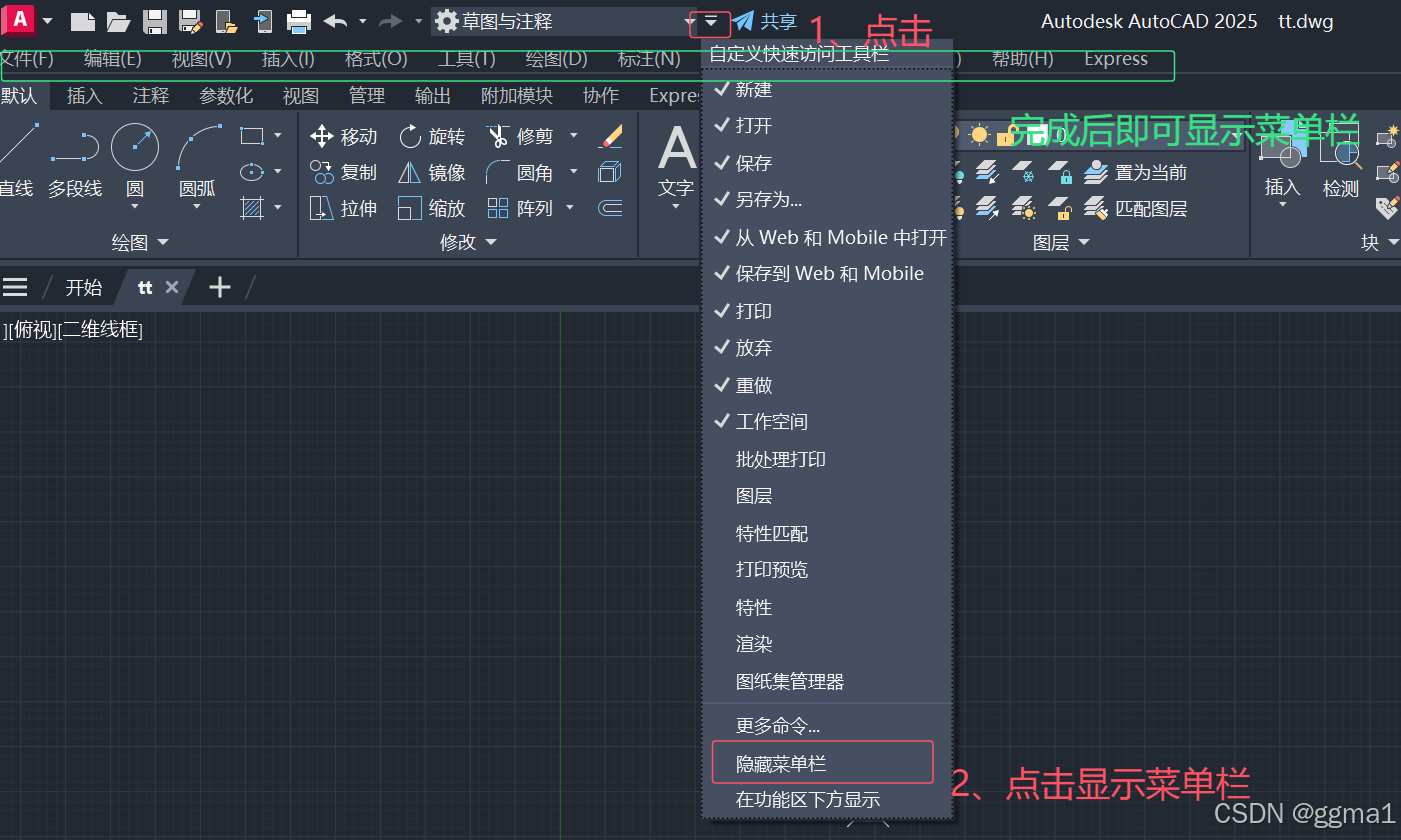Select the Ellipse tool icon

(x=252, y=172)
